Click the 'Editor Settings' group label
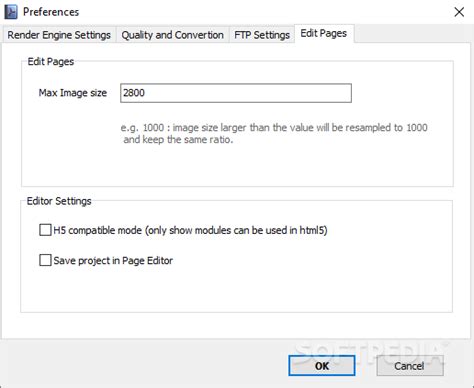This screenshot has width=474, height=388. pyautogui.click(x=59, y=201)
